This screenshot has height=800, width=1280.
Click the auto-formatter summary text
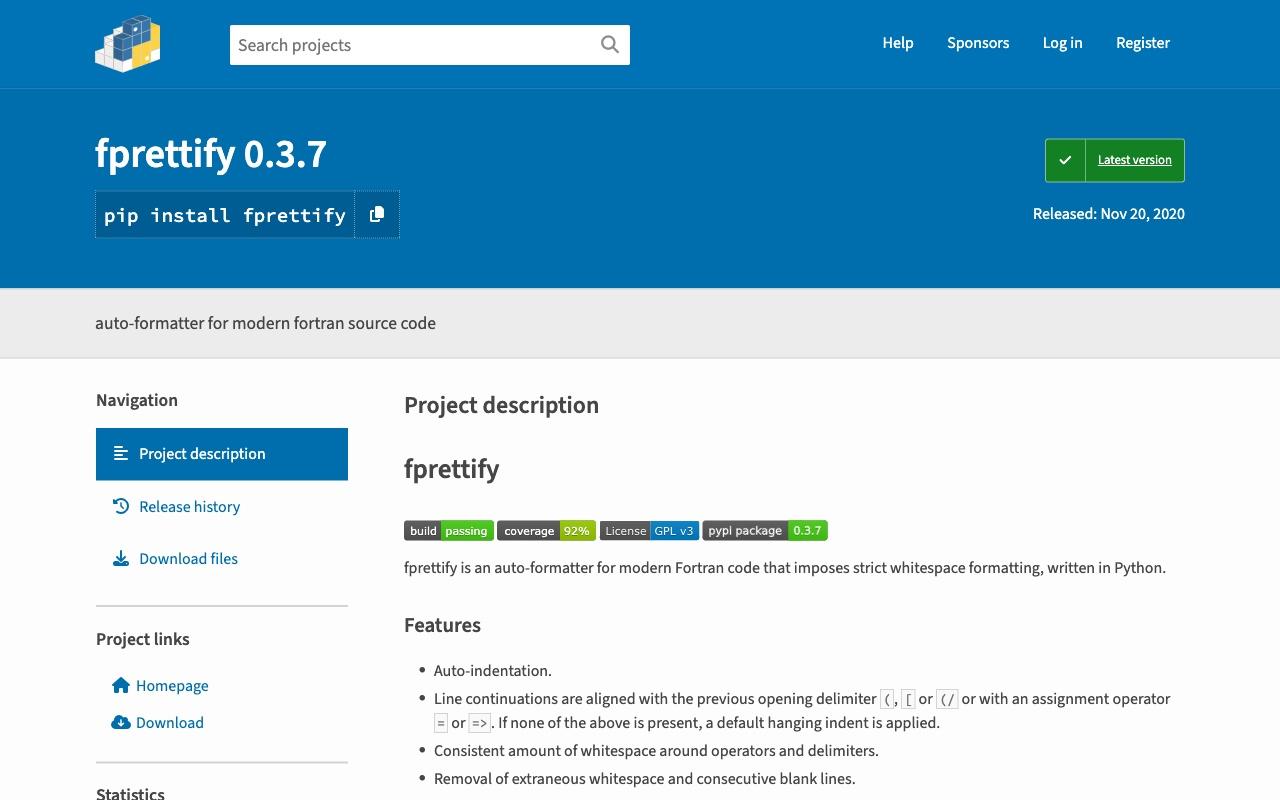coord(265,323)
